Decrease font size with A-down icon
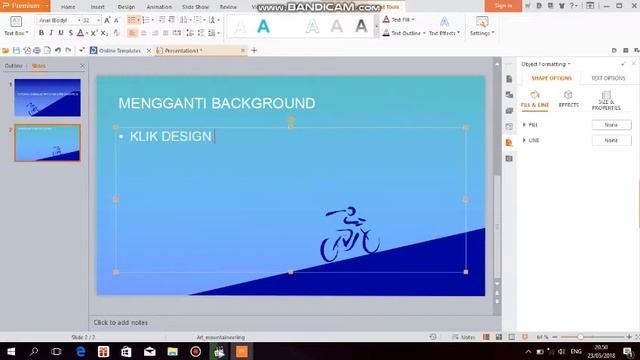Screen dimensions: 640x360 click(x=116, y=20)
